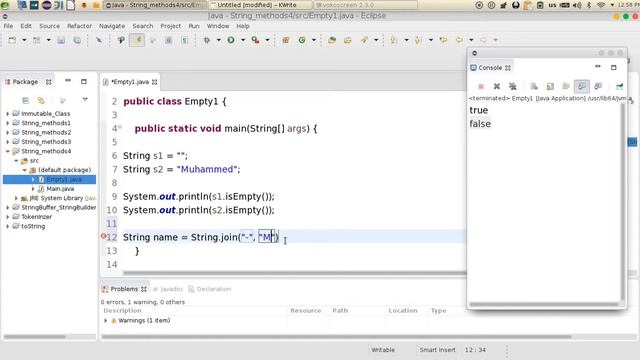Screen dimensions: 640x360
Task: Expand the String_methods1 project
Action: pyautogui.click(x=7, y=123)
